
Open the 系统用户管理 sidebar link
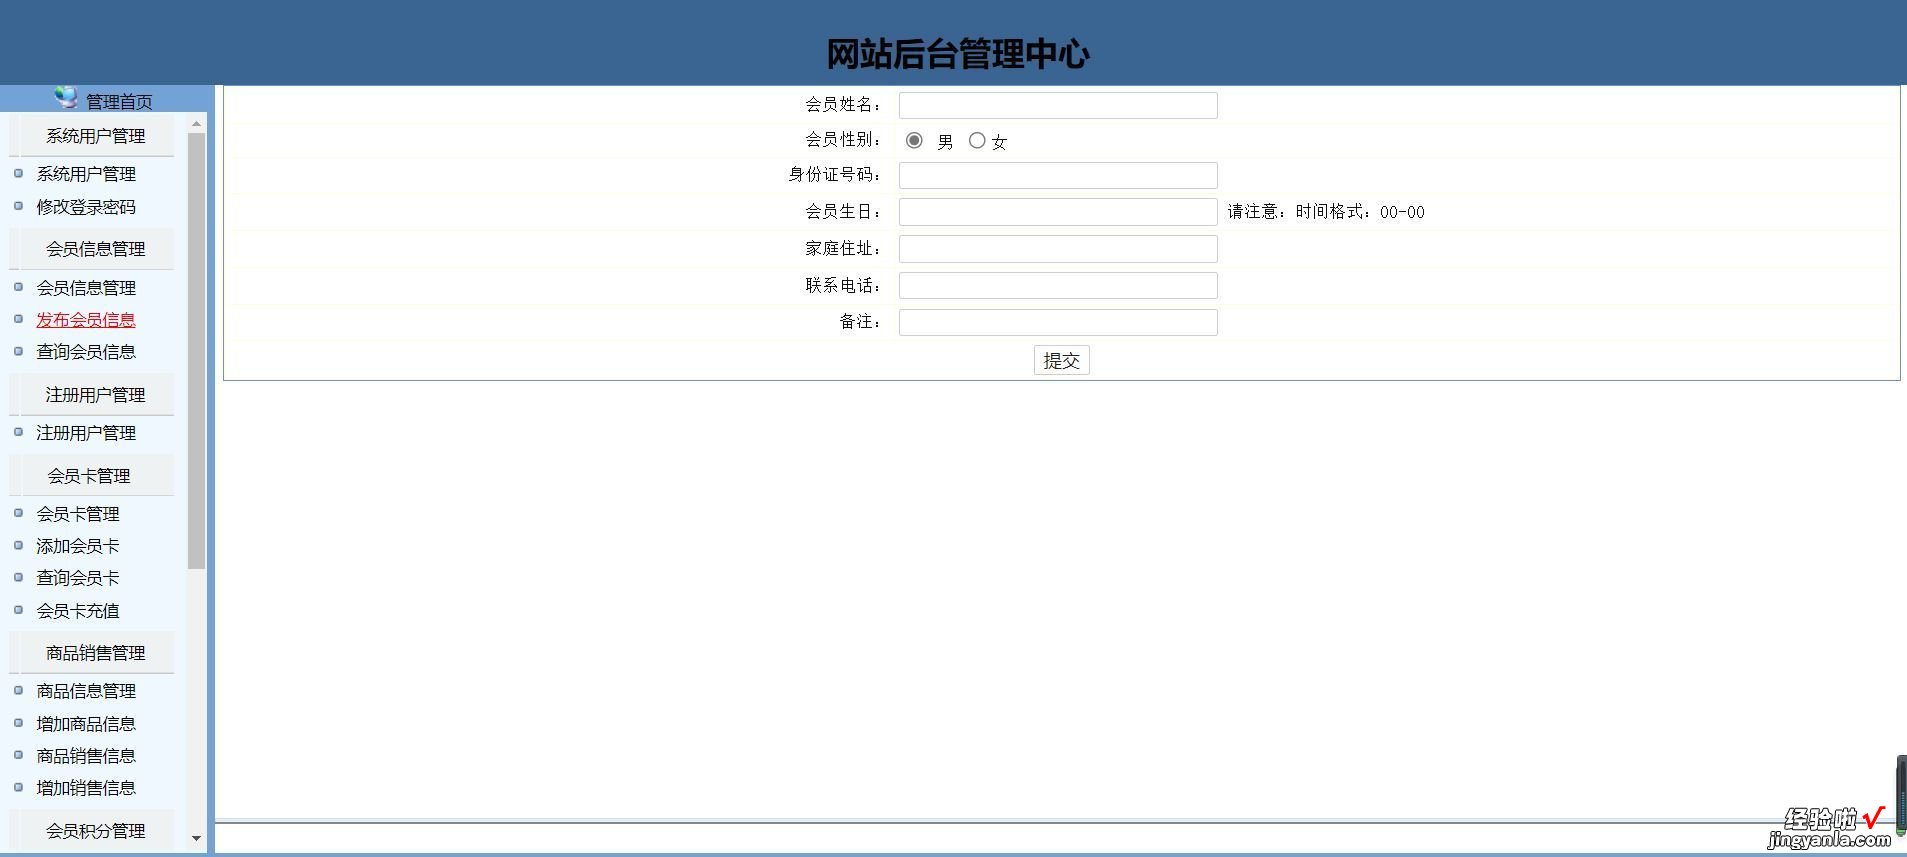click(x=86, y=174)
